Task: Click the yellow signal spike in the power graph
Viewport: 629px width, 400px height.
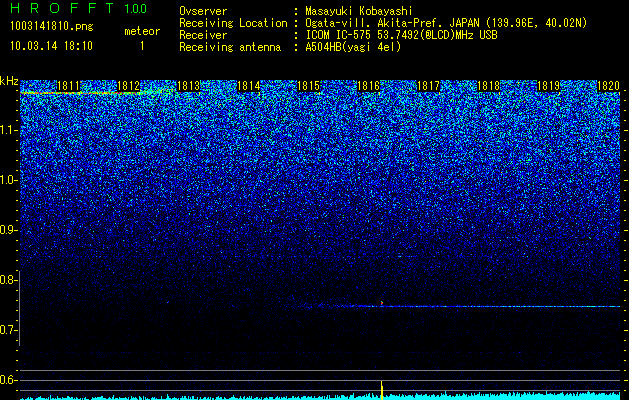Action: [381, 390]
